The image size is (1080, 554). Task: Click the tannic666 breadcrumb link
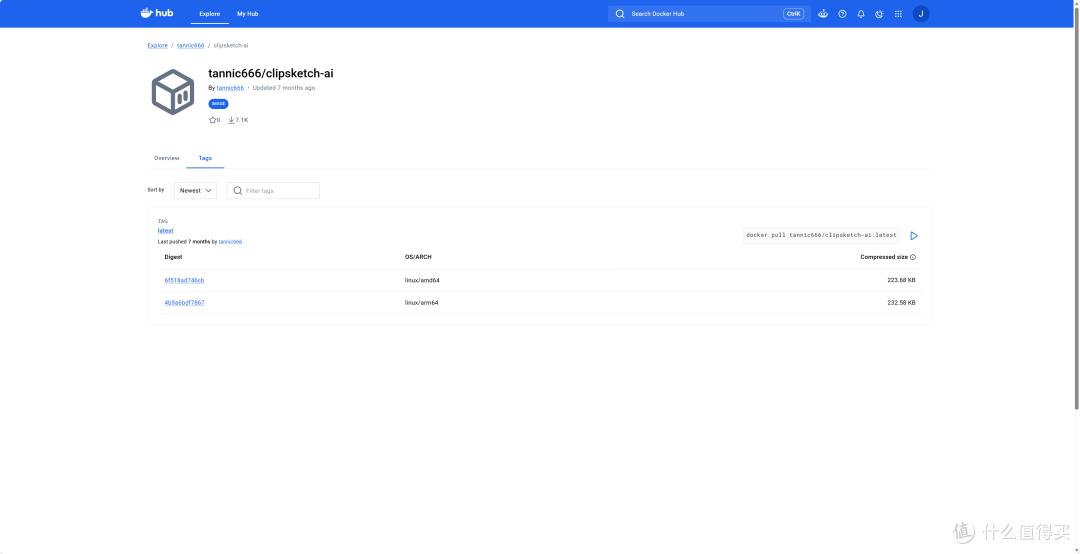coord(190,45)
